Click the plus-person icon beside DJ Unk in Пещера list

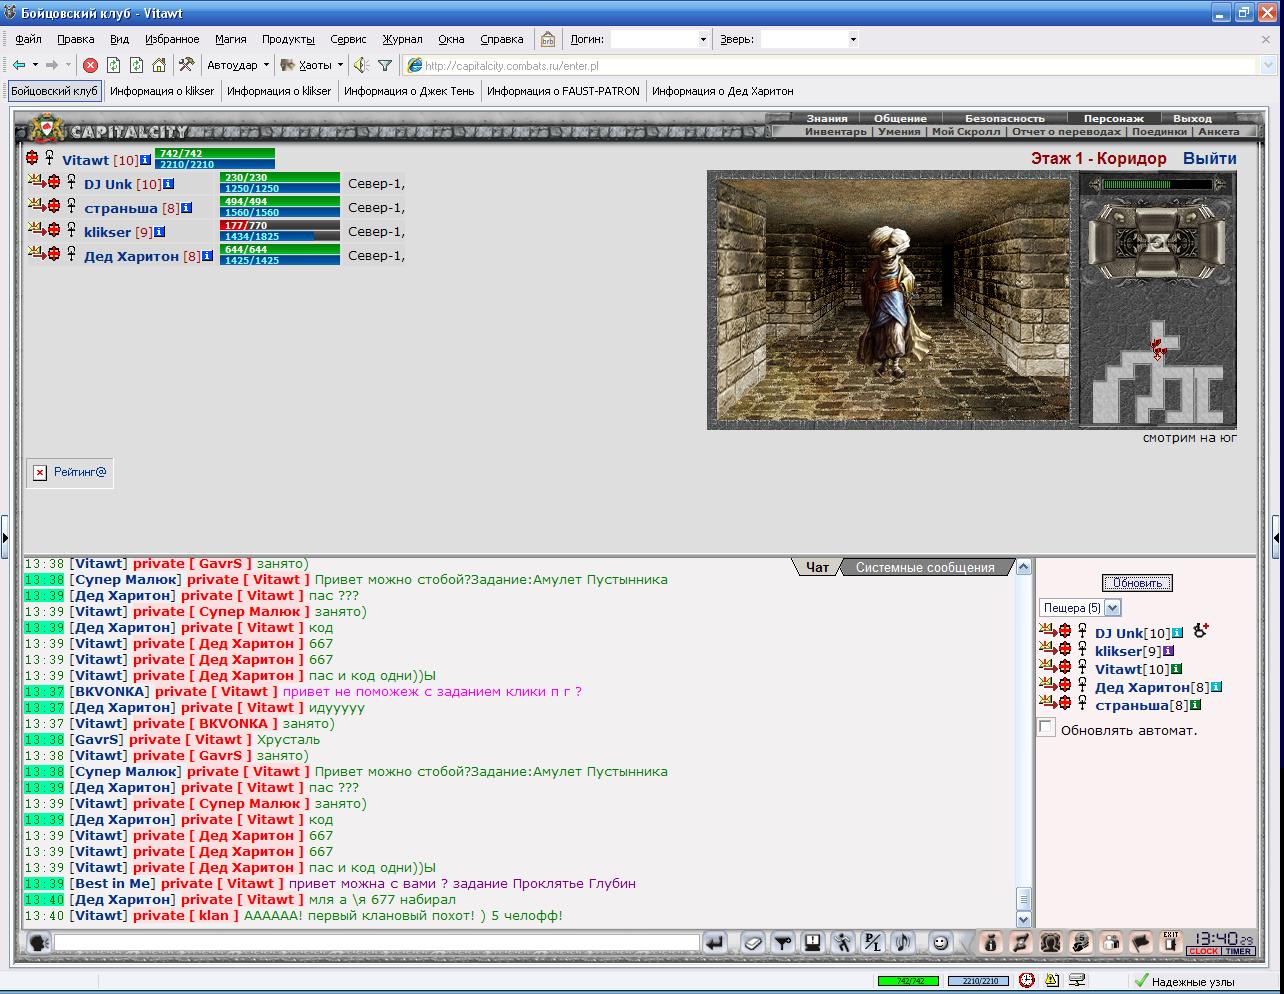click(1201, 630)
